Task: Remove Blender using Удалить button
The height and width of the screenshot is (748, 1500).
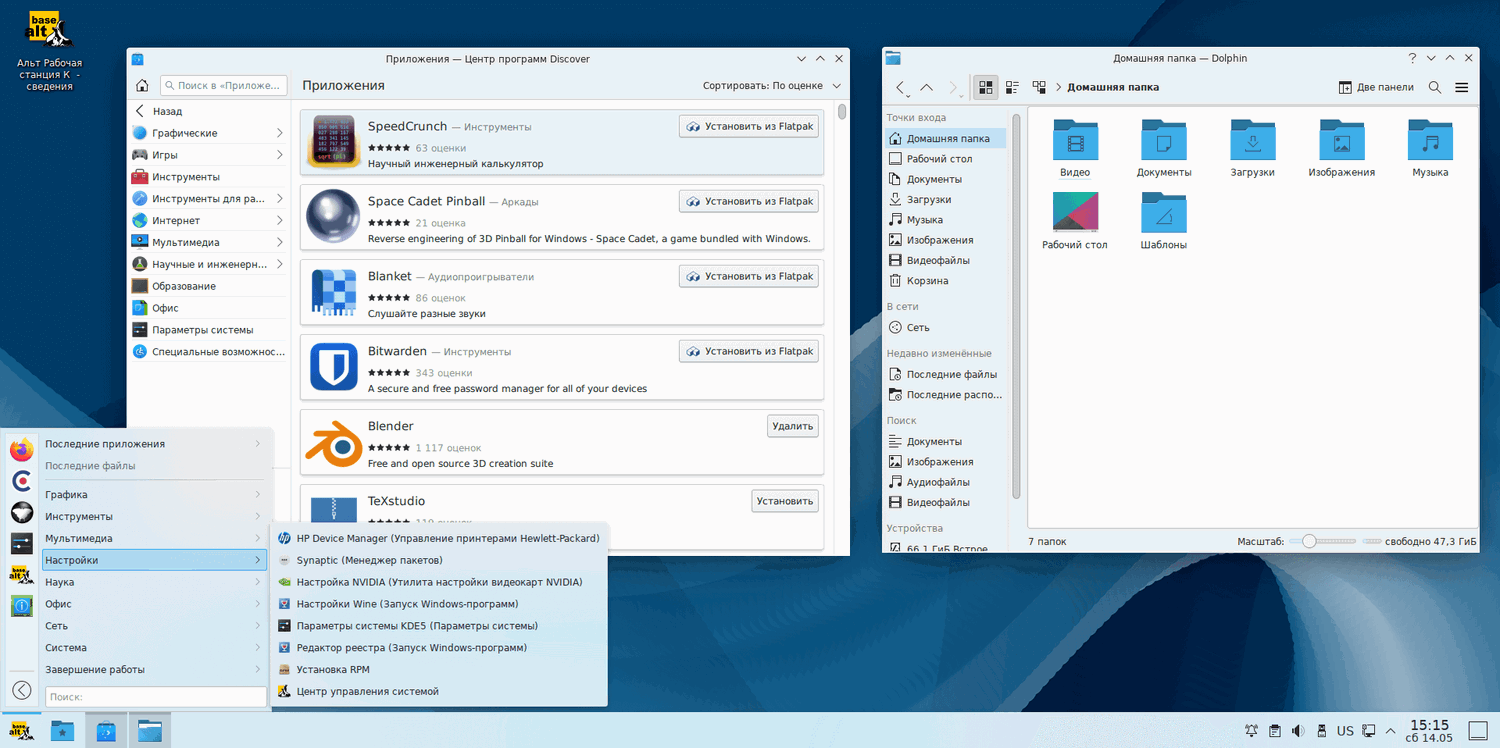Action: coord(793,426)
